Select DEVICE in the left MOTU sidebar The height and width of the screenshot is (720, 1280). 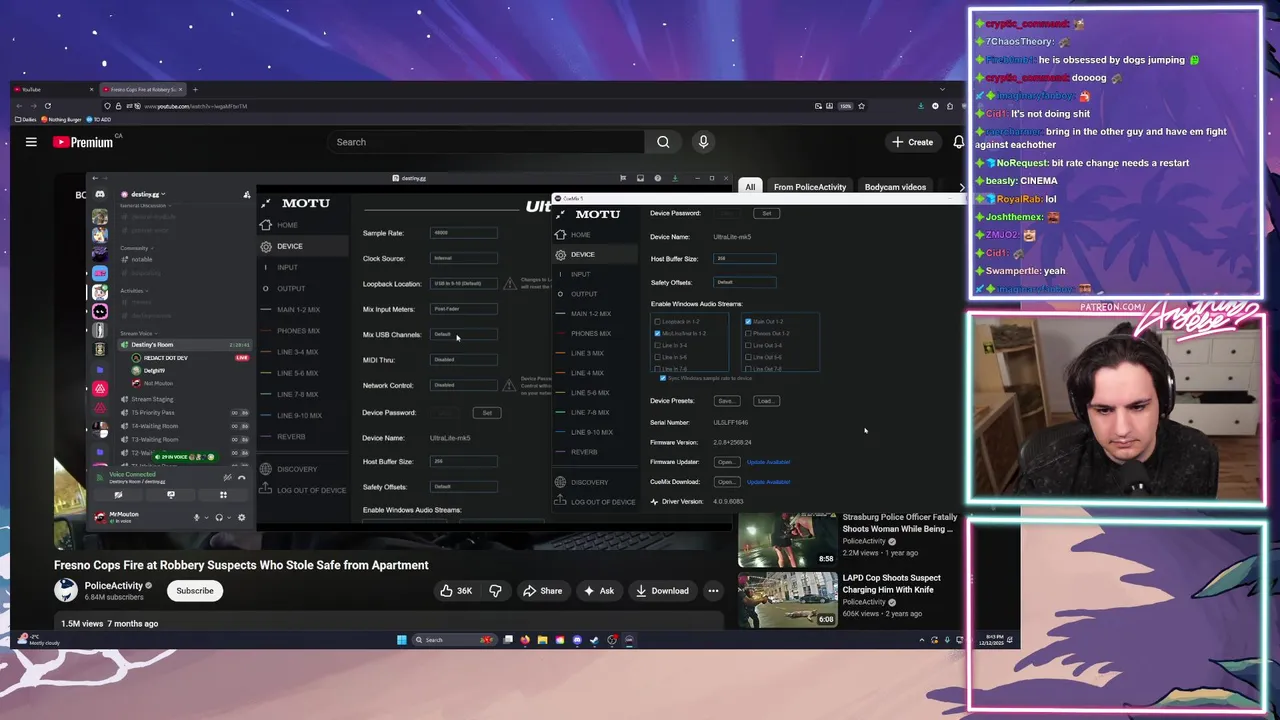tap(289, 246)
